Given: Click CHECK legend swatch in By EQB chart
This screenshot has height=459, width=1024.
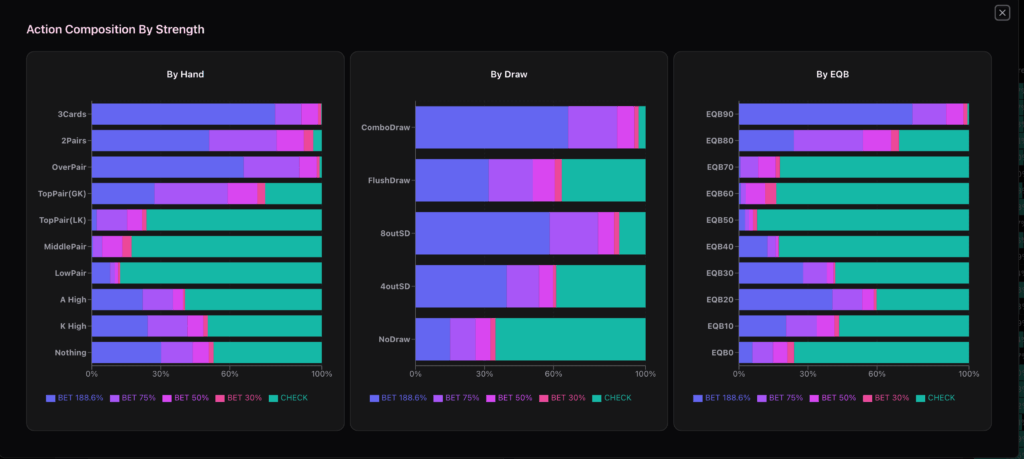Looking at the screenshot, I should pos(921,398).
